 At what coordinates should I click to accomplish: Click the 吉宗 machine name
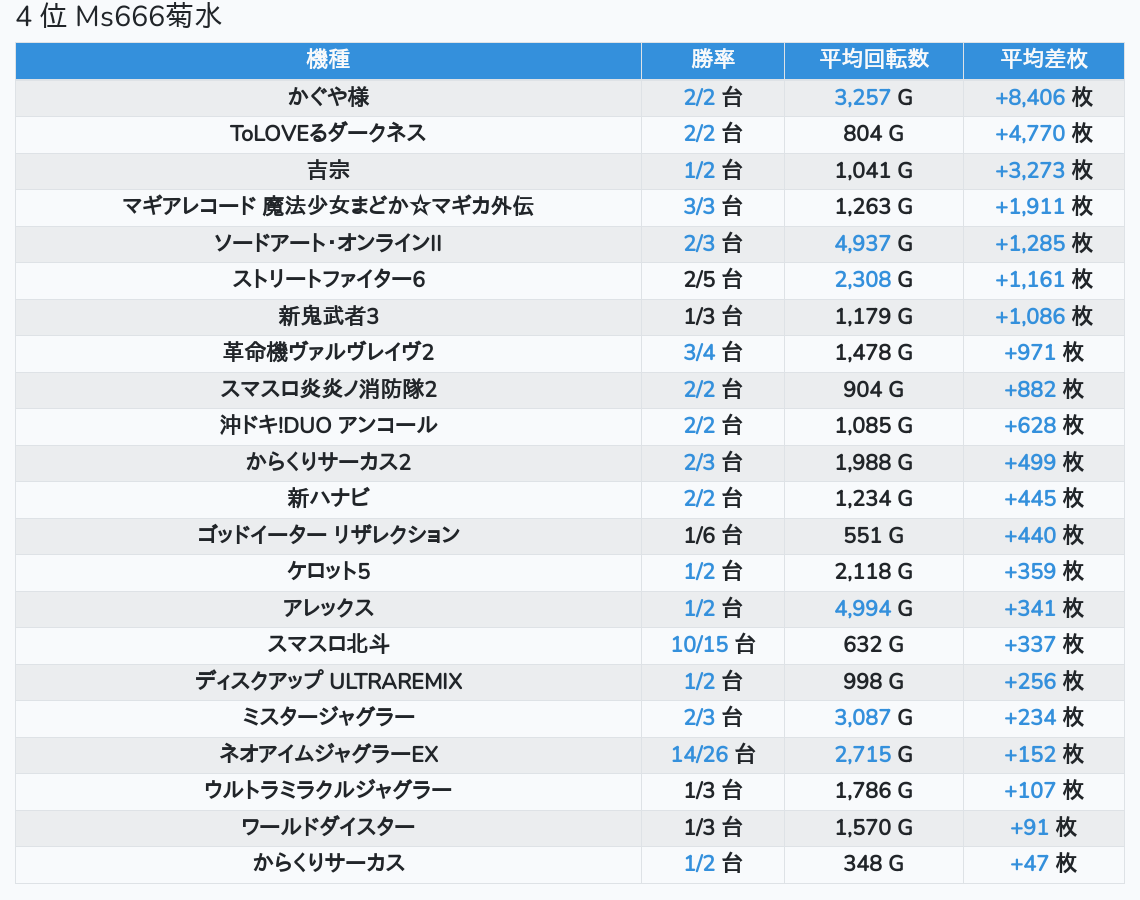pyautogui.click(x=328, y=170)
